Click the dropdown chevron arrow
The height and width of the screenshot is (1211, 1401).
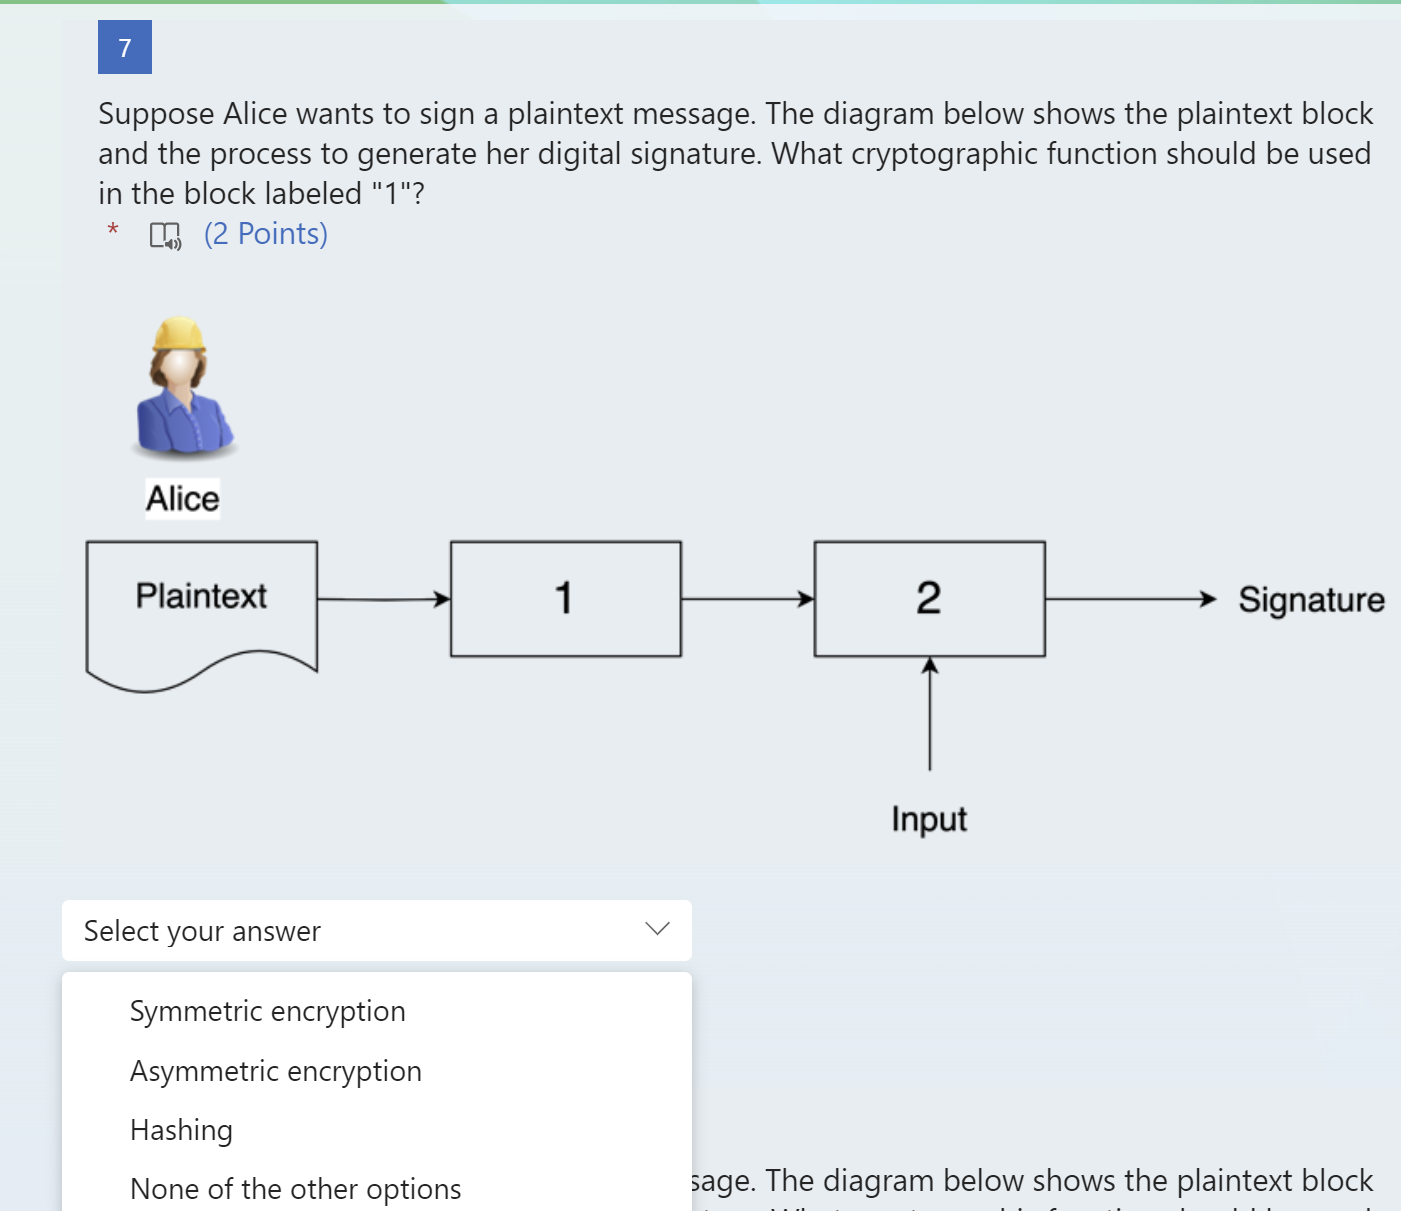(x=657, y=930)
